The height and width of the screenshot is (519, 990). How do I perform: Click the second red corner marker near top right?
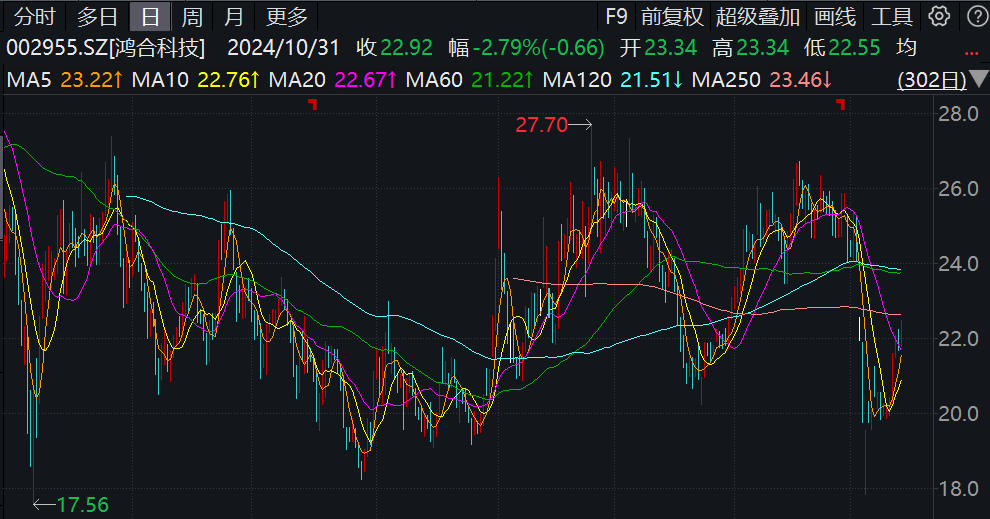[841, 103]
